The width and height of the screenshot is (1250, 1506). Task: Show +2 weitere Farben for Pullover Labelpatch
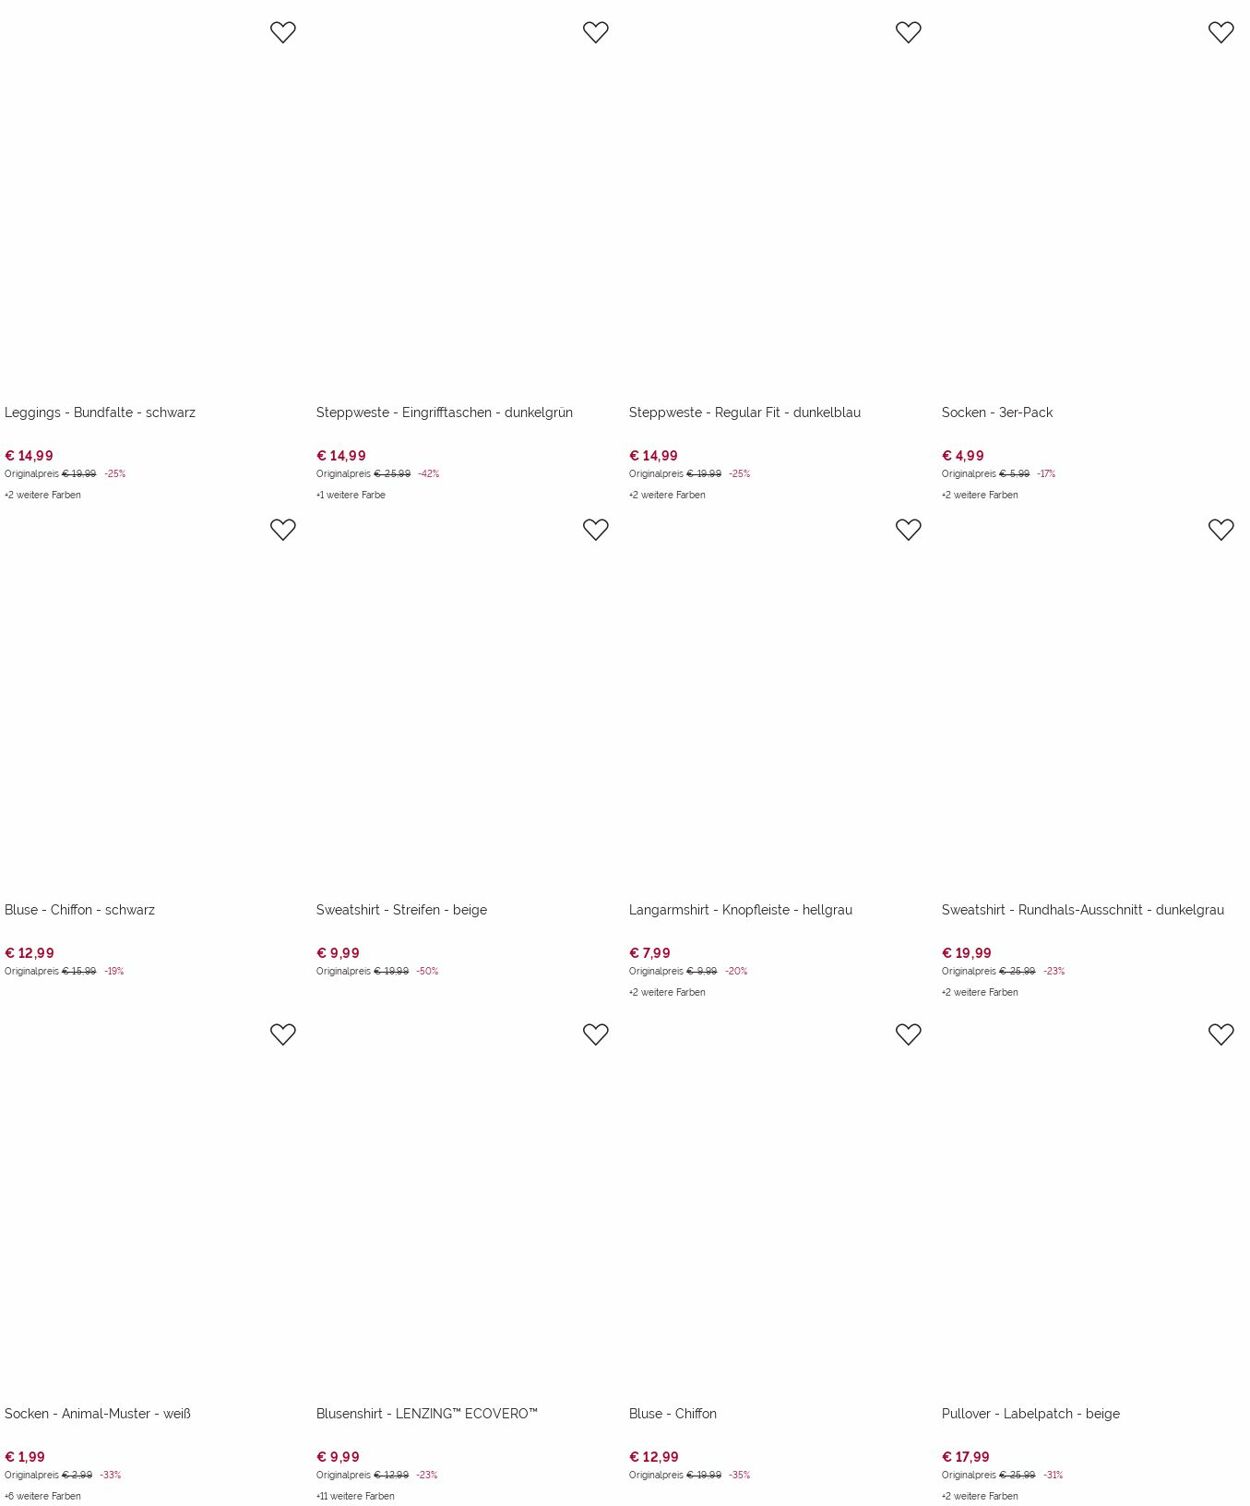tap(980, 1496)
